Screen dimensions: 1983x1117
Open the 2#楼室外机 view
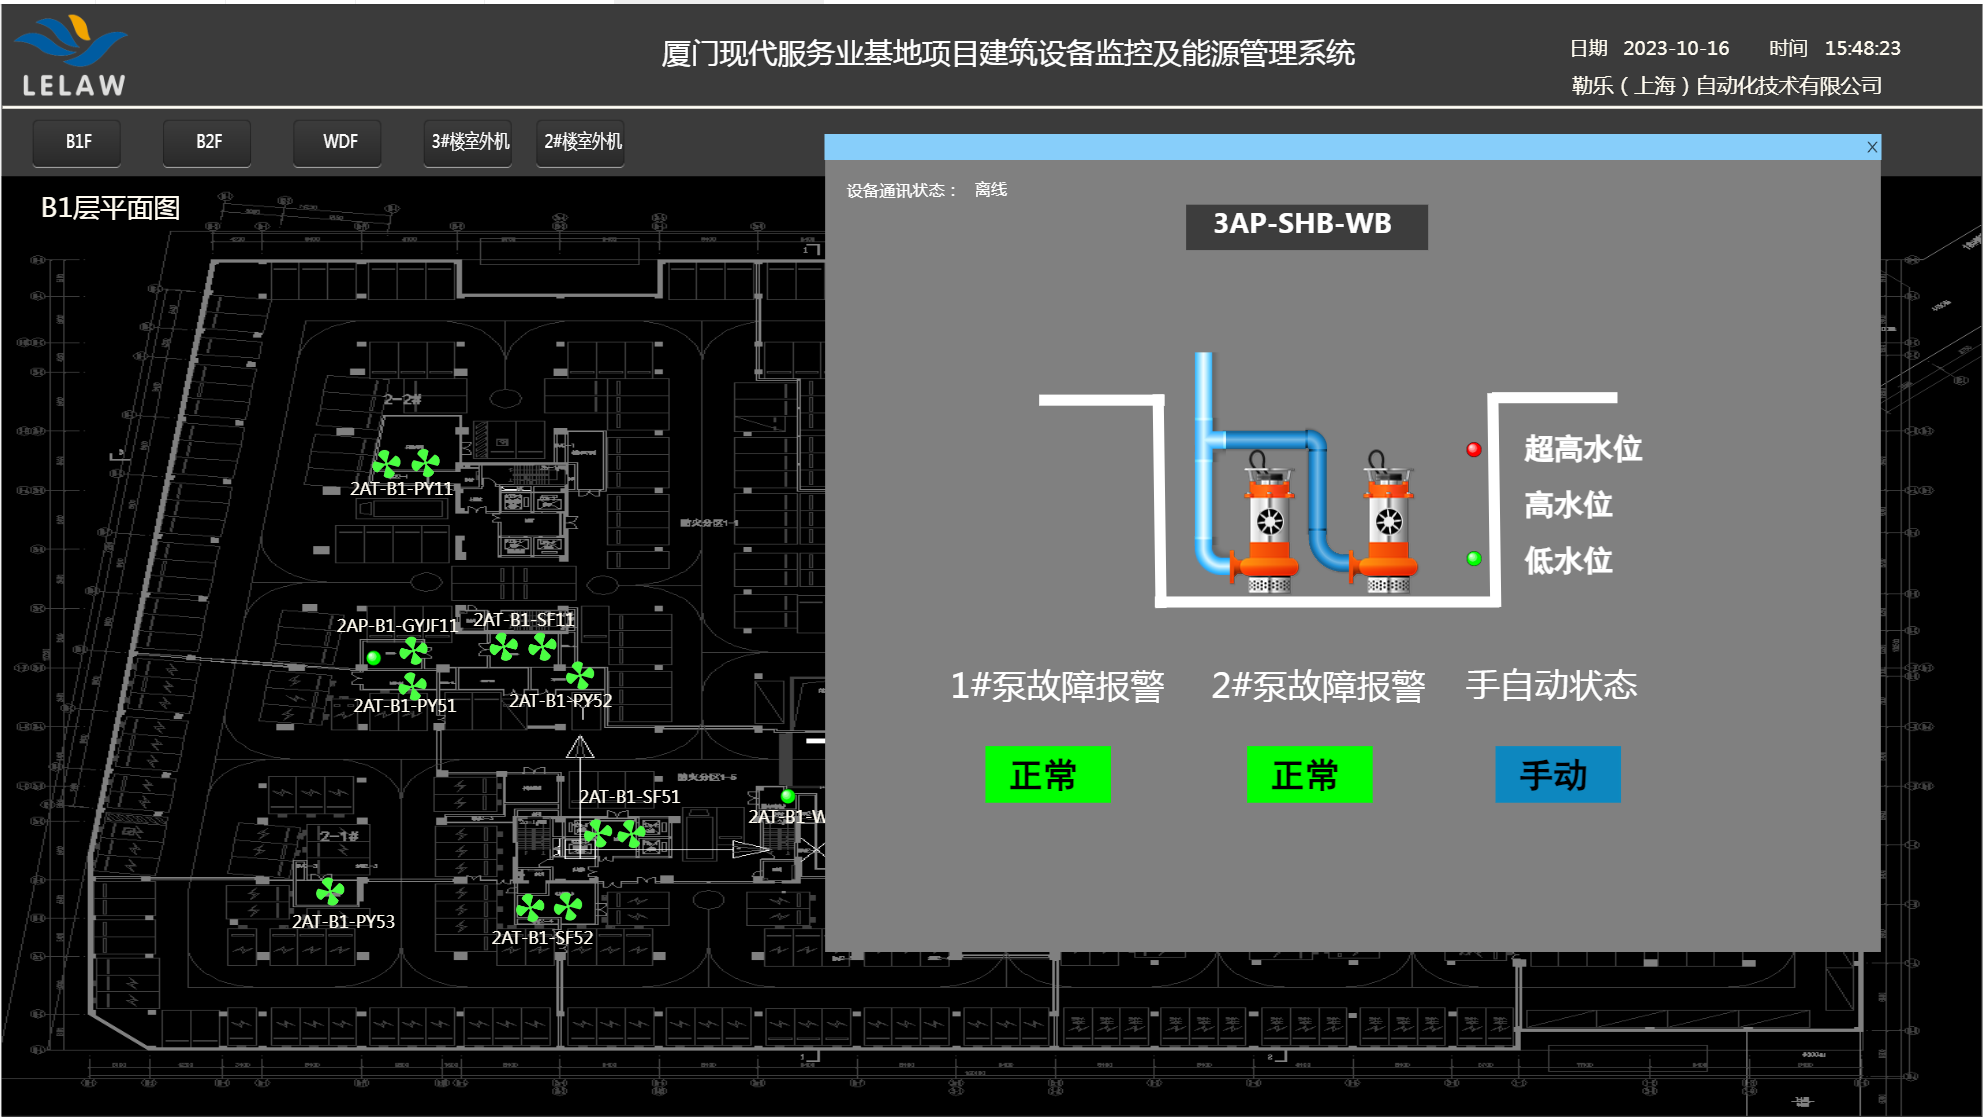click(581, 142)
